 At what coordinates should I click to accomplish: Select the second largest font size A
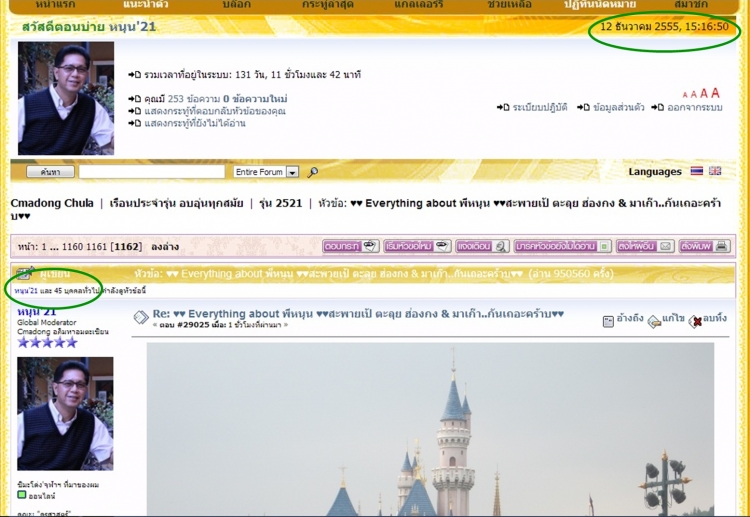[704, 94]
